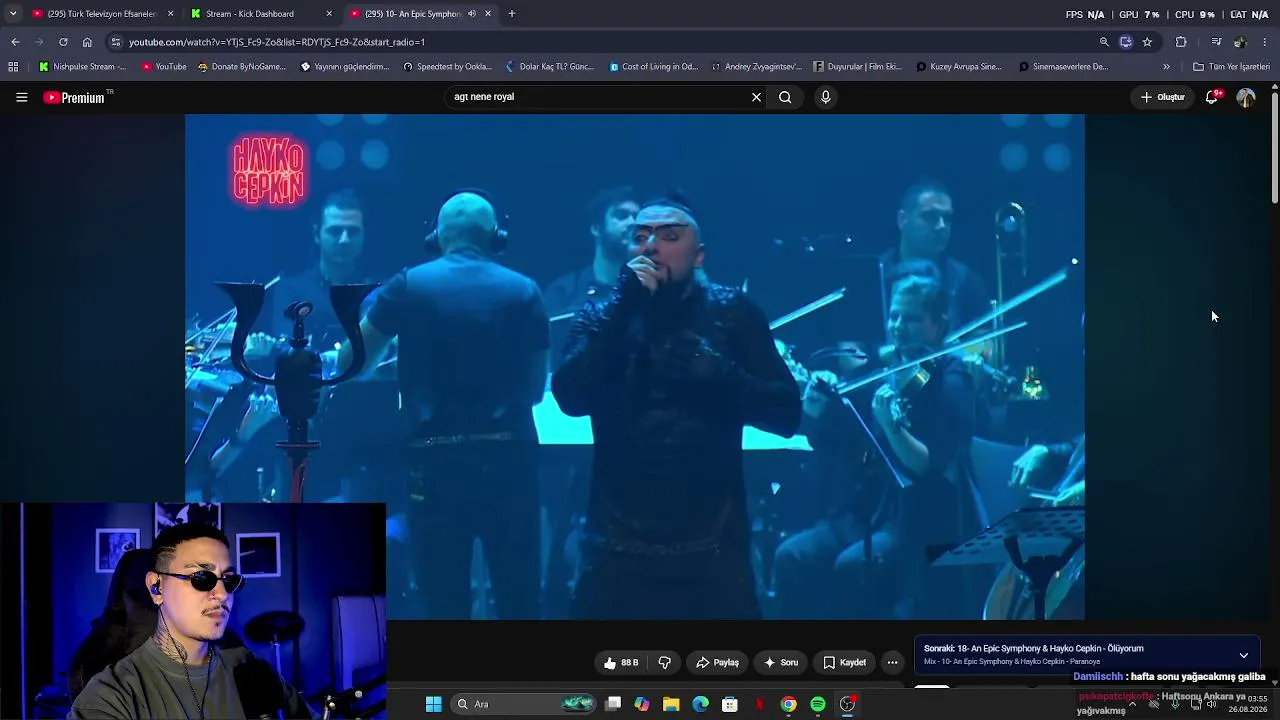Open Kuzey Avrupa Sine bookmark
This screenshot has height=720, width=1280.
click(x=959, y=67)
